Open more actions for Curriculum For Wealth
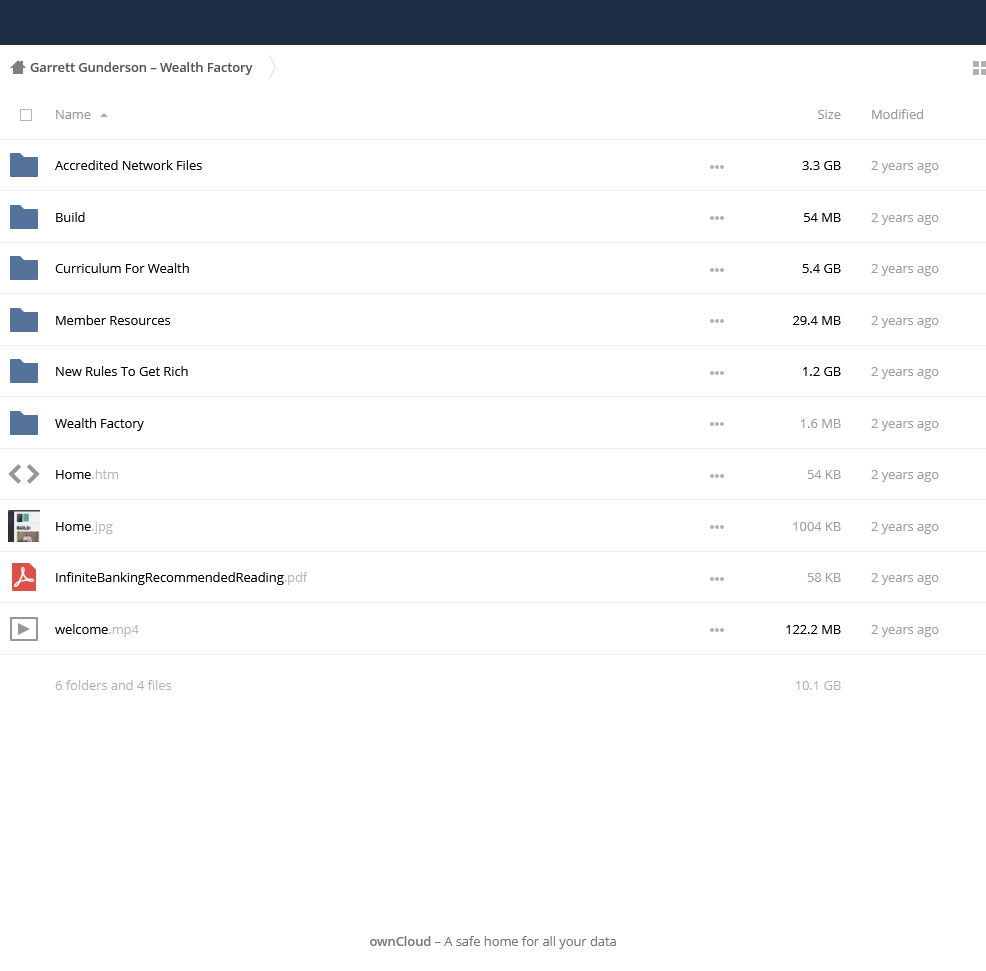 pyautogui.click(x=717, y=270)
